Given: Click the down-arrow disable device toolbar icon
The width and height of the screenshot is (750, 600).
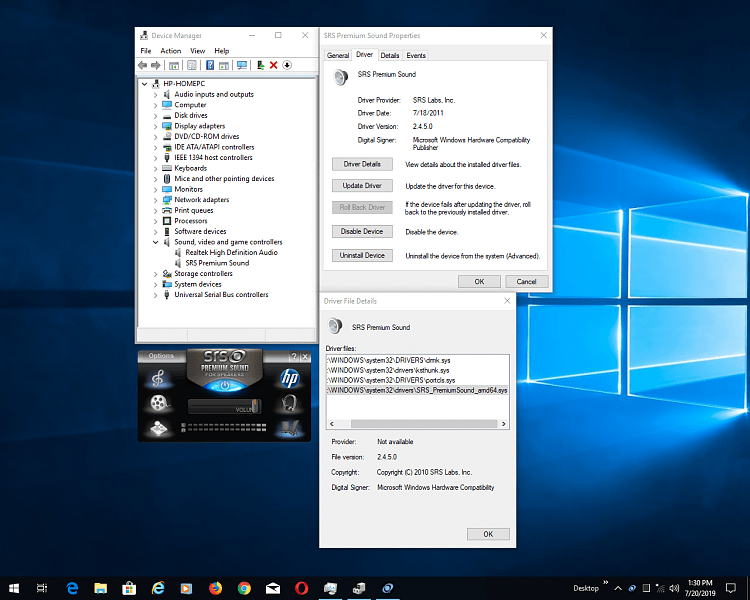Looking at the screenshot, I should 287,65.
